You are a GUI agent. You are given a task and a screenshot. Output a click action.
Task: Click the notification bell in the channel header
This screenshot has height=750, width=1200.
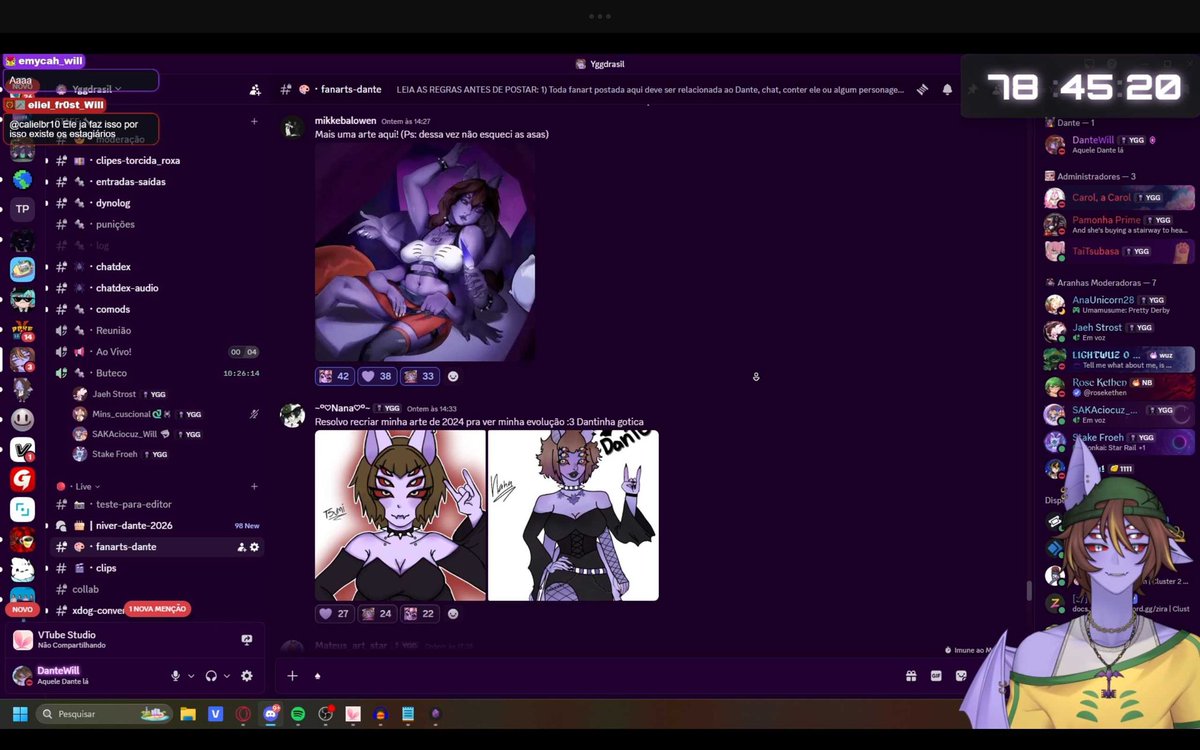(947, 89)
